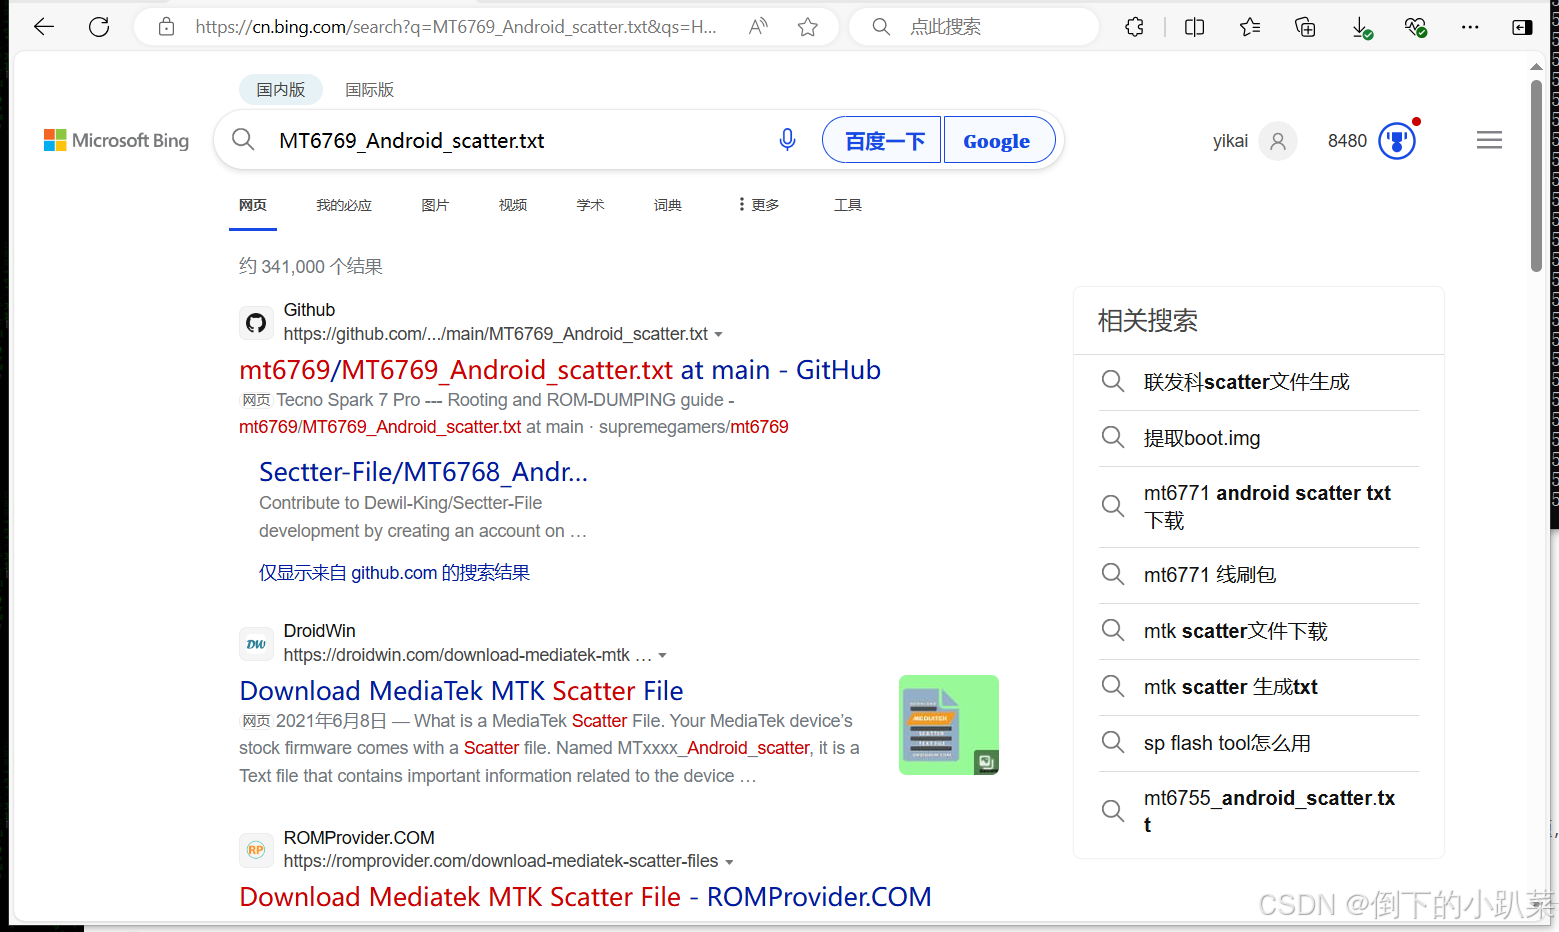Open the site info lock icon
The image size is (1559, 932).
(167, 27)
